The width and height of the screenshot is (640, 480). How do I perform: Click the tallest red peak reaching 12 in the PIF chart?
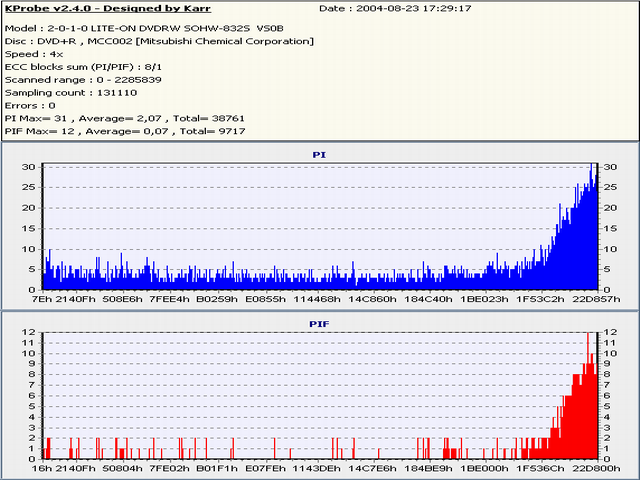click(588, 396)
